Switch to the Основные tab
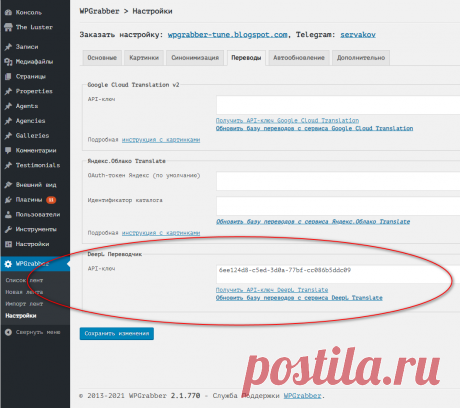Screen dimensions: 460x408 pyautogui.click(x=102, y=58)
